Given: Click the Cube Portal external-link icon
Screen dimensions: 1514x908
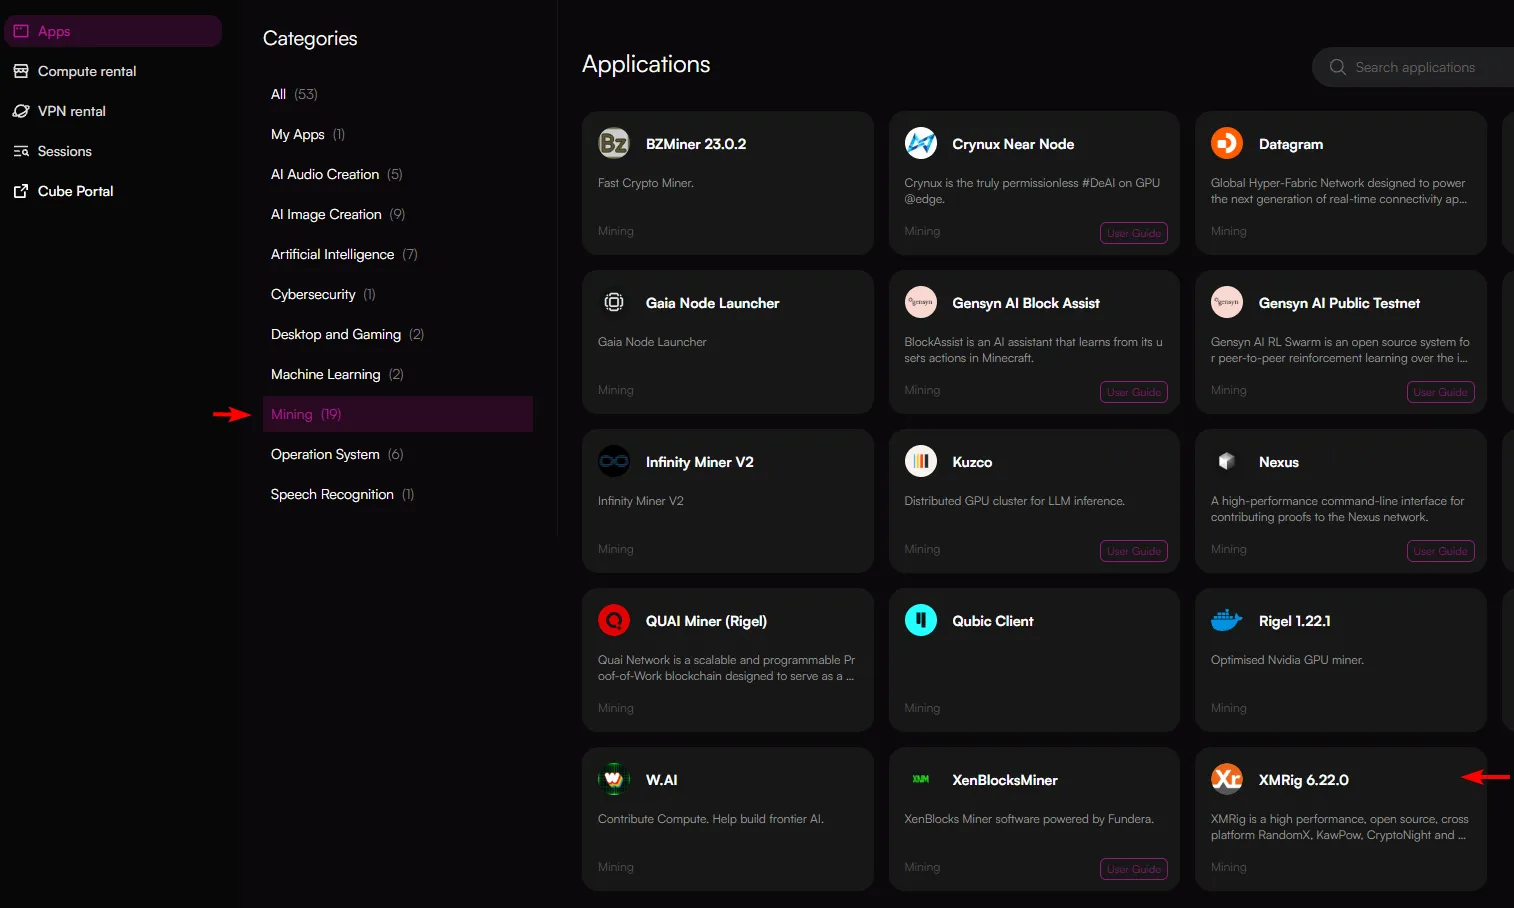Looking at the screenshot, I should (x=21, y=191).
